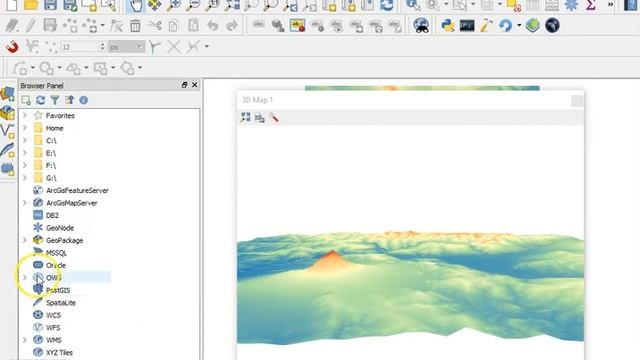Click the green stacked layers plugin icon

[x=533, y=26]
